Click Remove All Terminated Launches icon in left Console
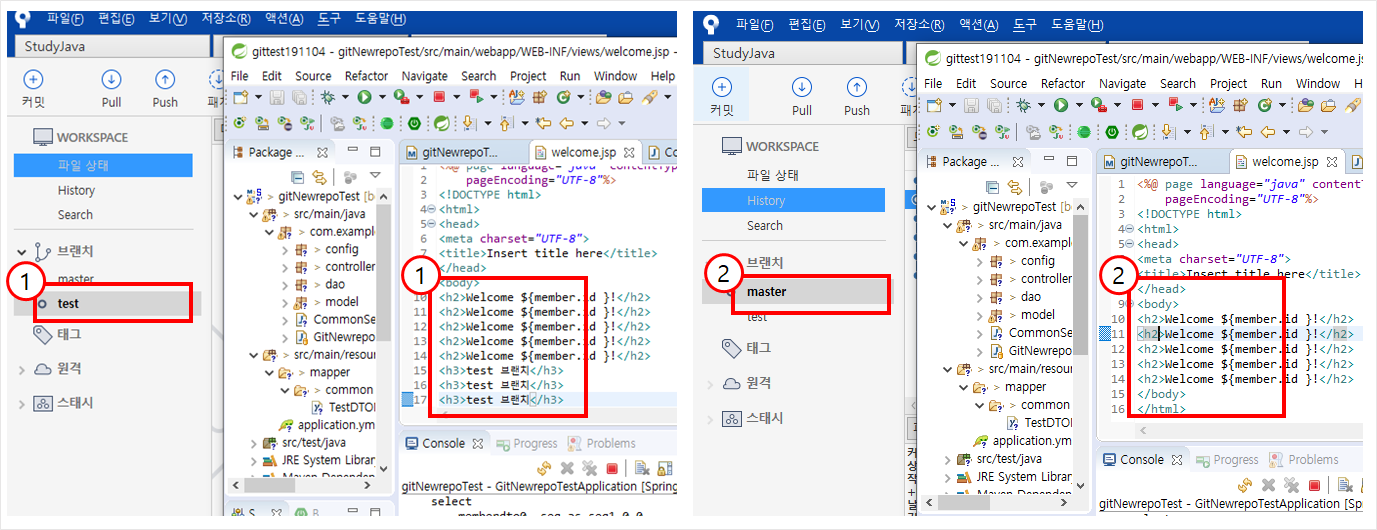The height and width of the screenshot is (530, 1377). pos(588,467)
